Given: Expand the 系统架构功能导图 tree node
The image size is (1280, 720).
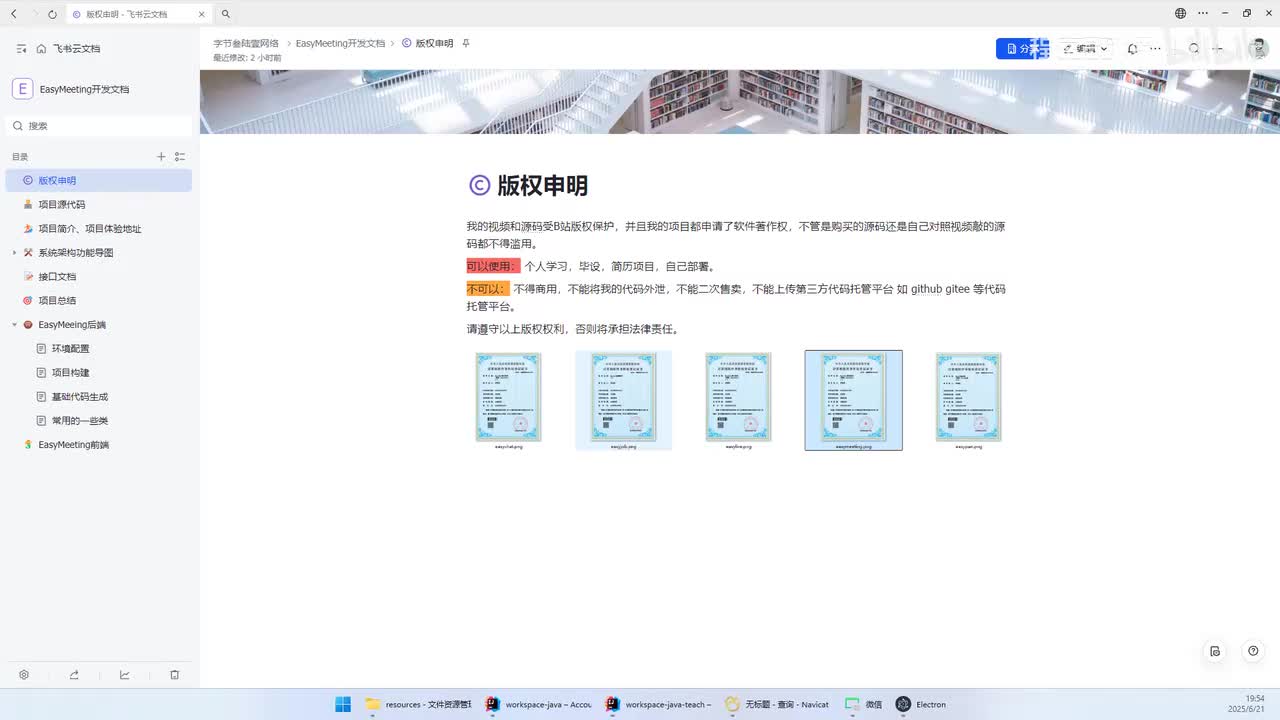Looking at the screenshot, I should [14, 253].
